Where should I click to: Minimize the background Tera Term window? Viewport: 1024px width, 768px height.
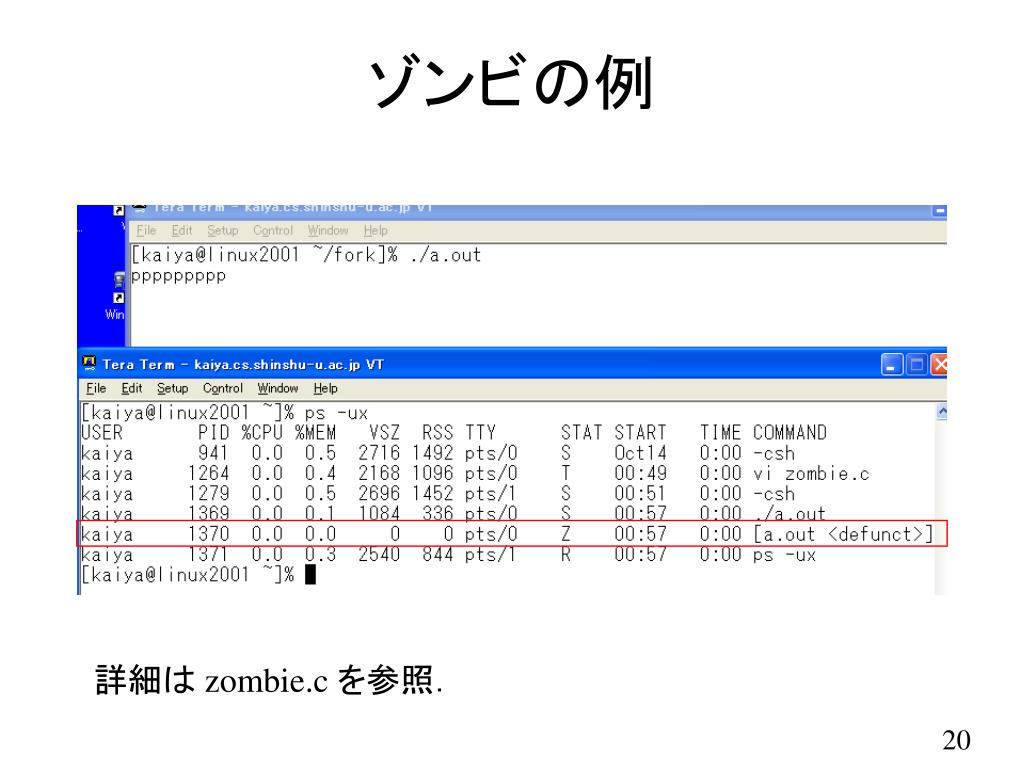point(939,211)
